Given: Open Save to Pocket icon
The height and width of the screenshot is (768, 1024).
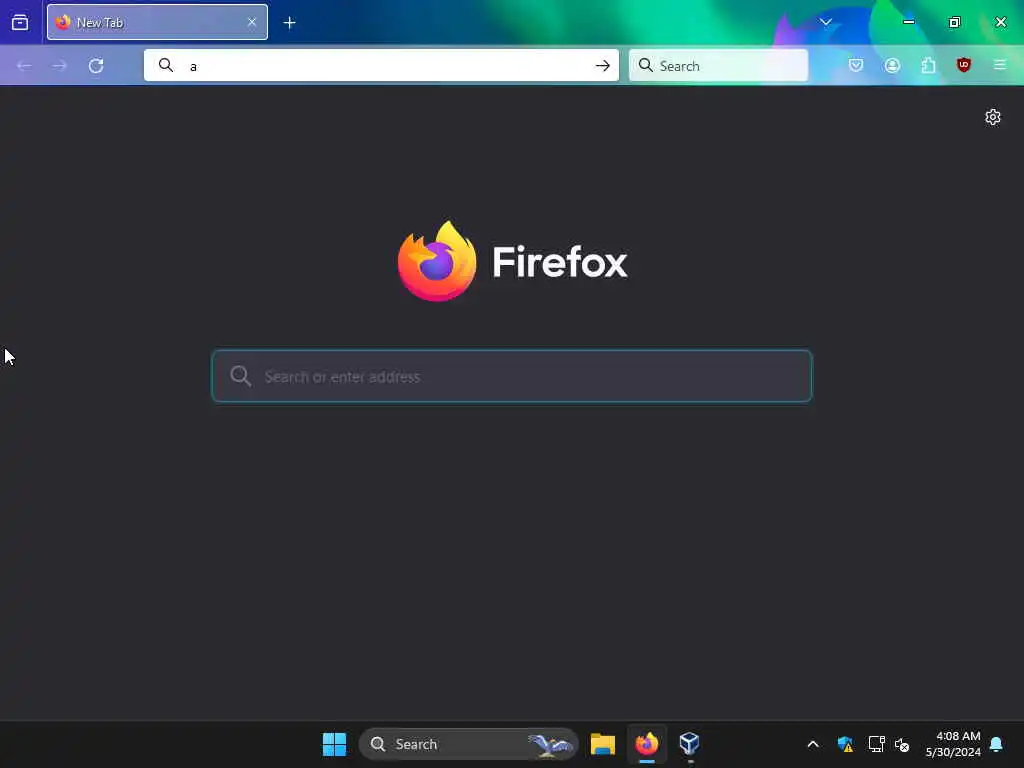Looking at the screenshot, I should point(856,65).
